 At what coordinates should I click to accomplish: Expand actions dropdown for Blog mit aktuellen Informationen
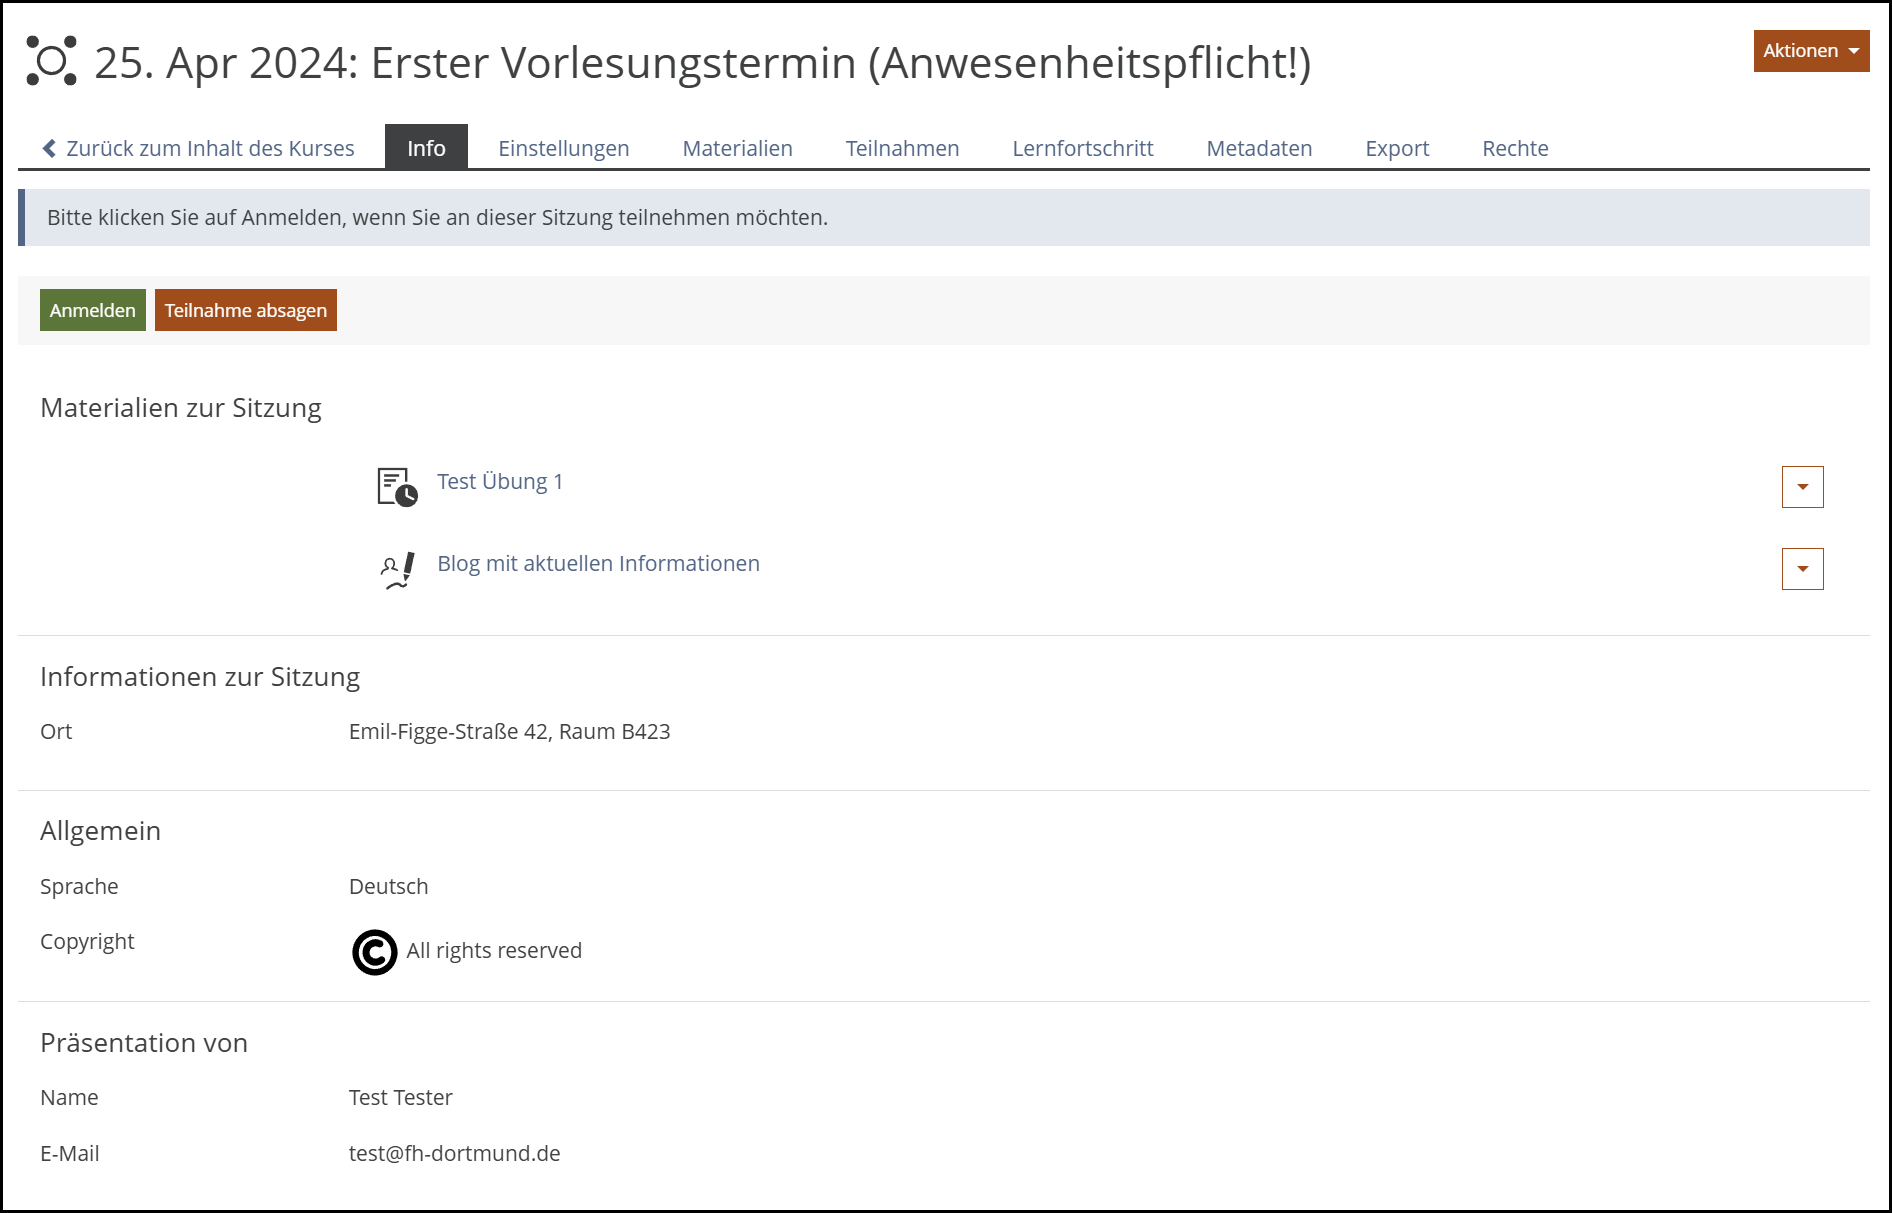[x=1802, y=569]
